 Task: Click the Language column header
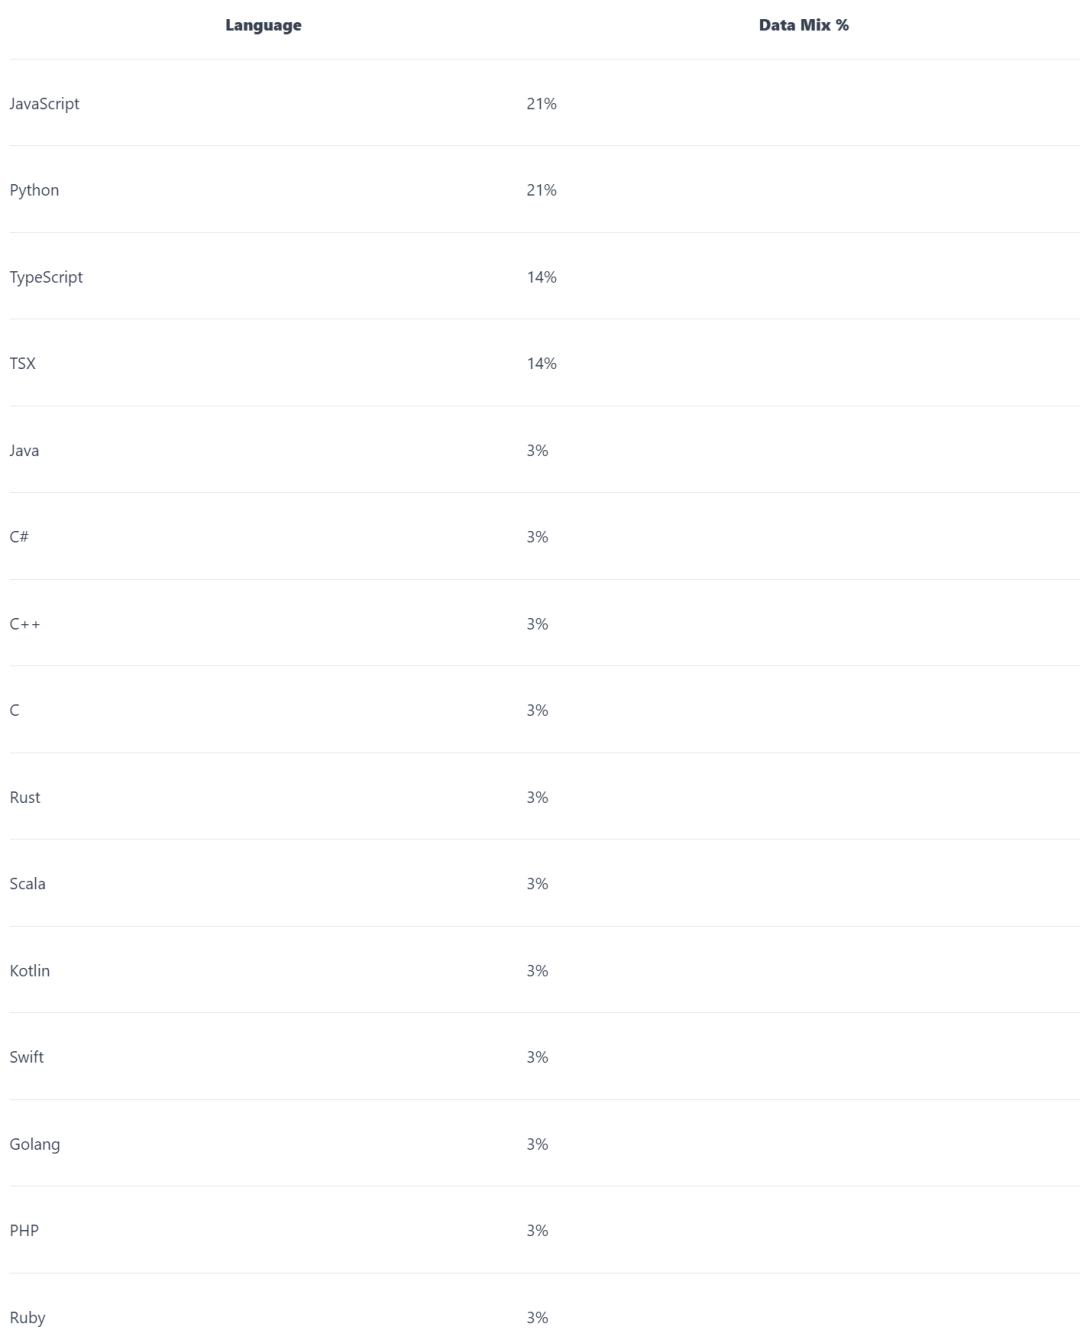pos(263,25)
